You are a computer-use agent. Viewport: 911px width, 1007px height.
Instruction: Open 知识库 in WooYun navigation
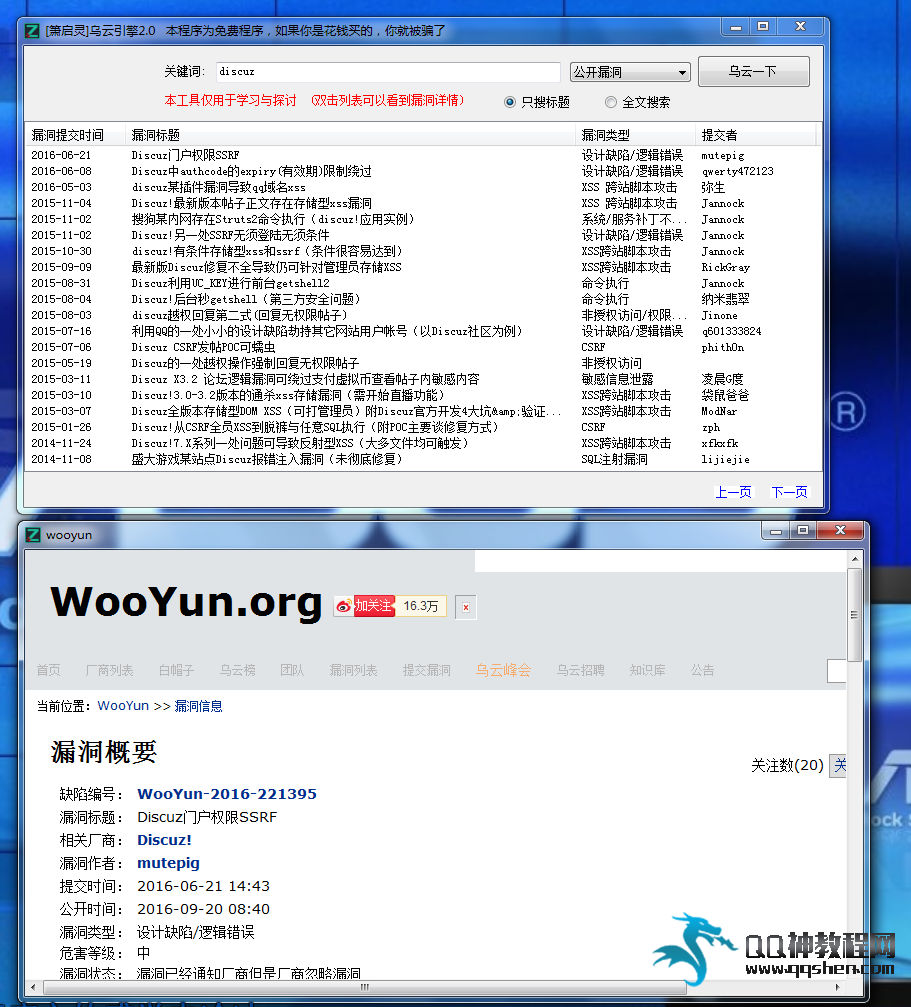pos(647,670)
